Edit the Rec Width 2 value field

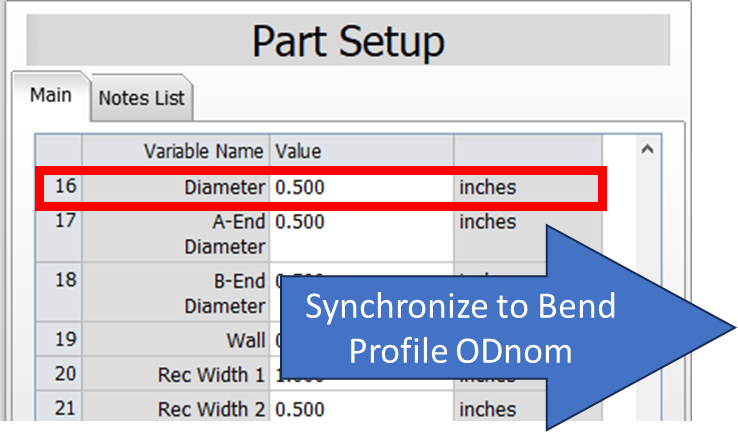(361, 409)
